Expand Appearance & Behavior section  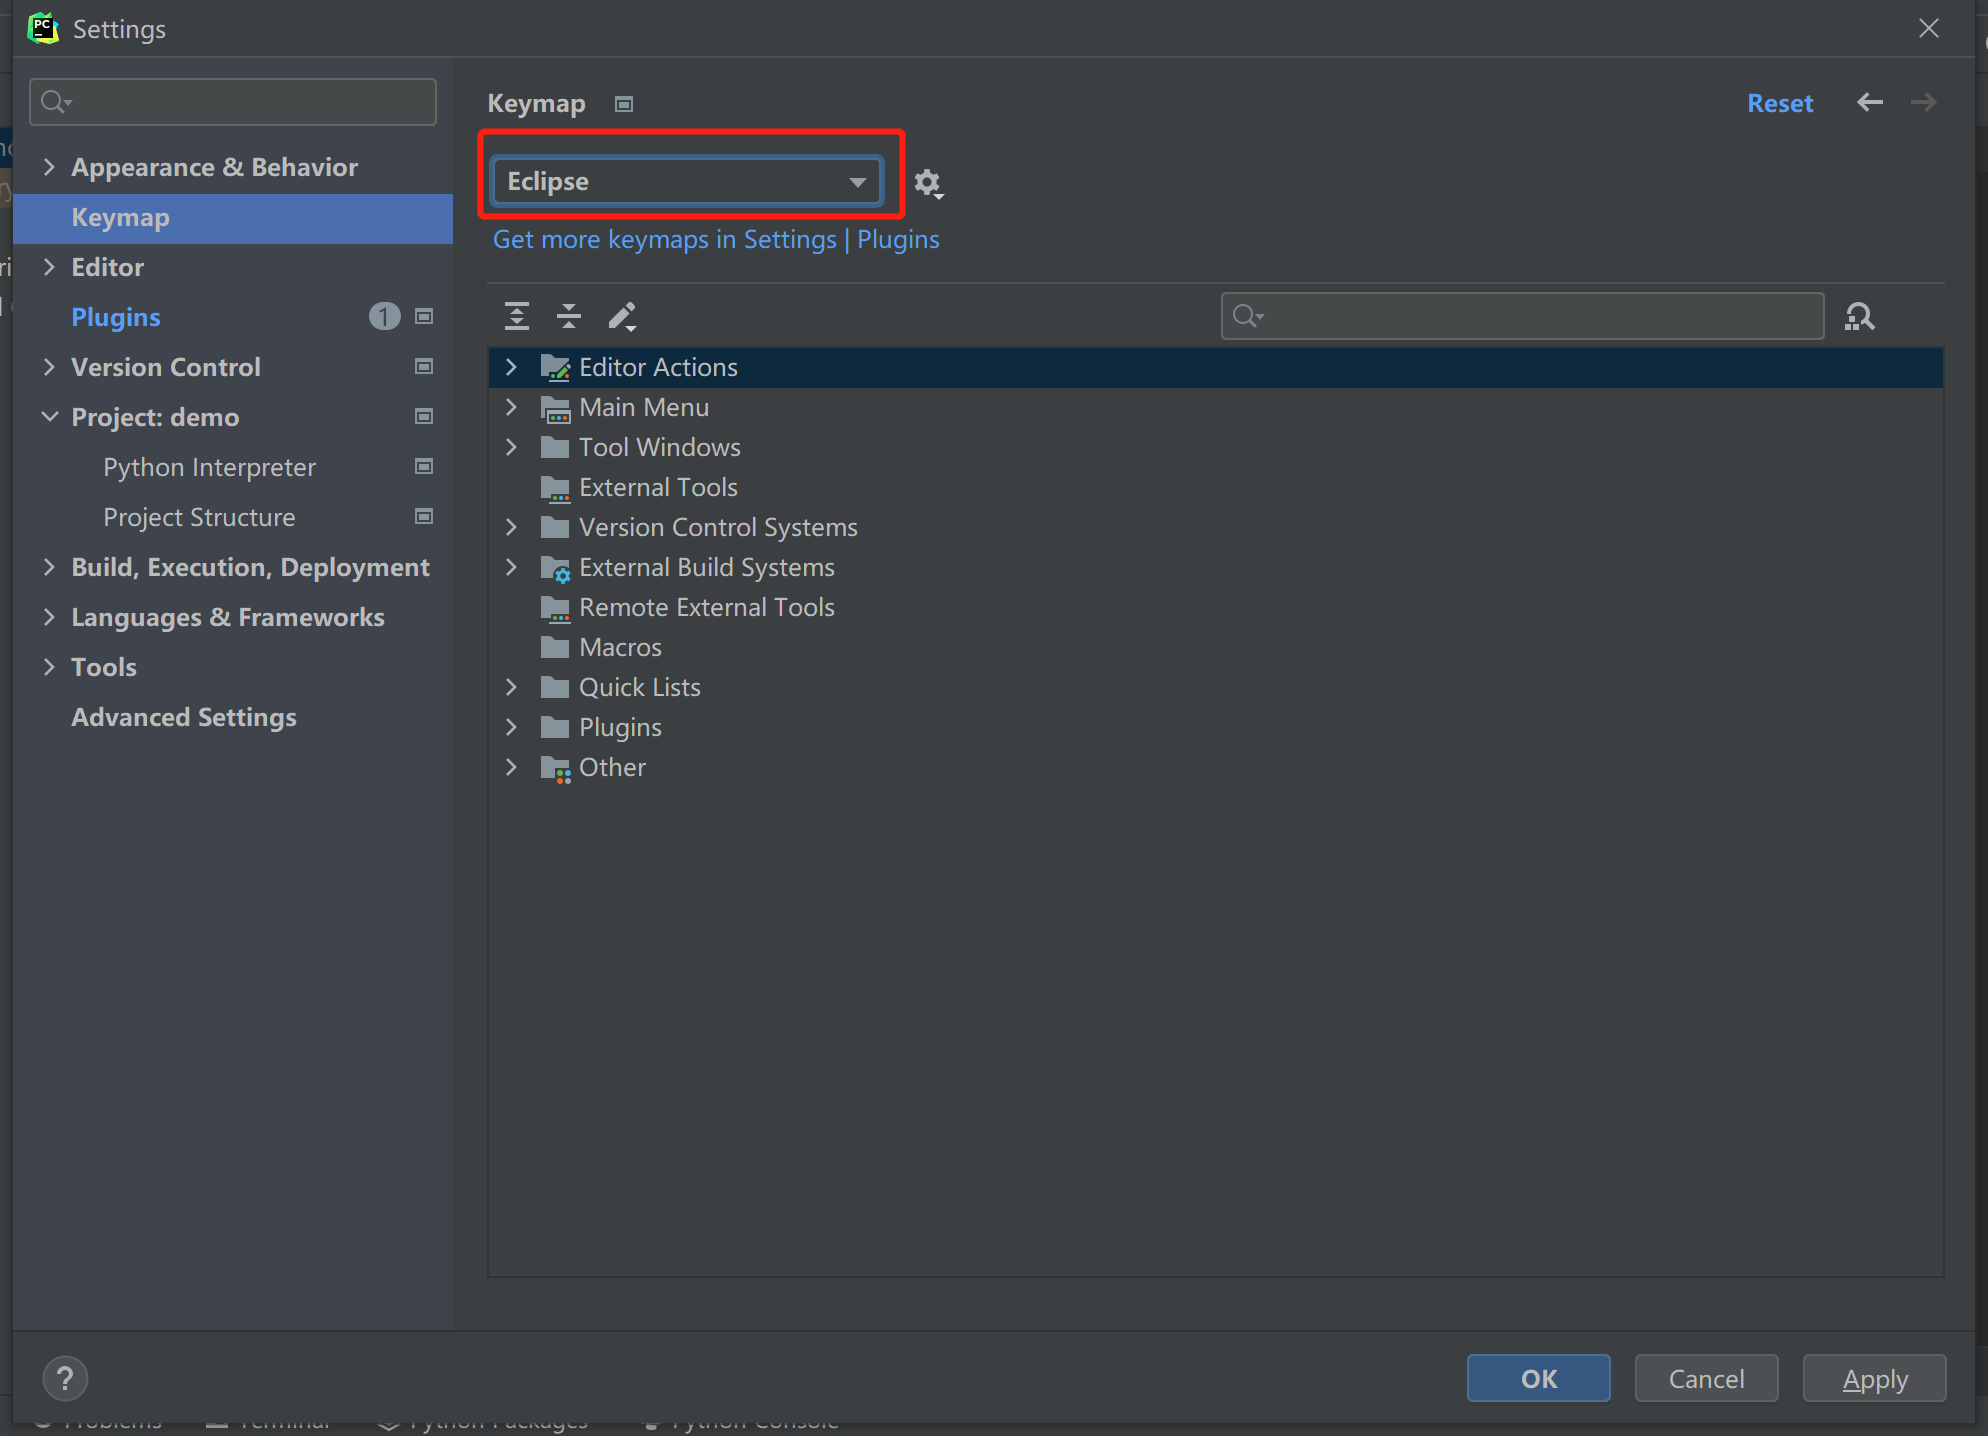coord(49,166)
